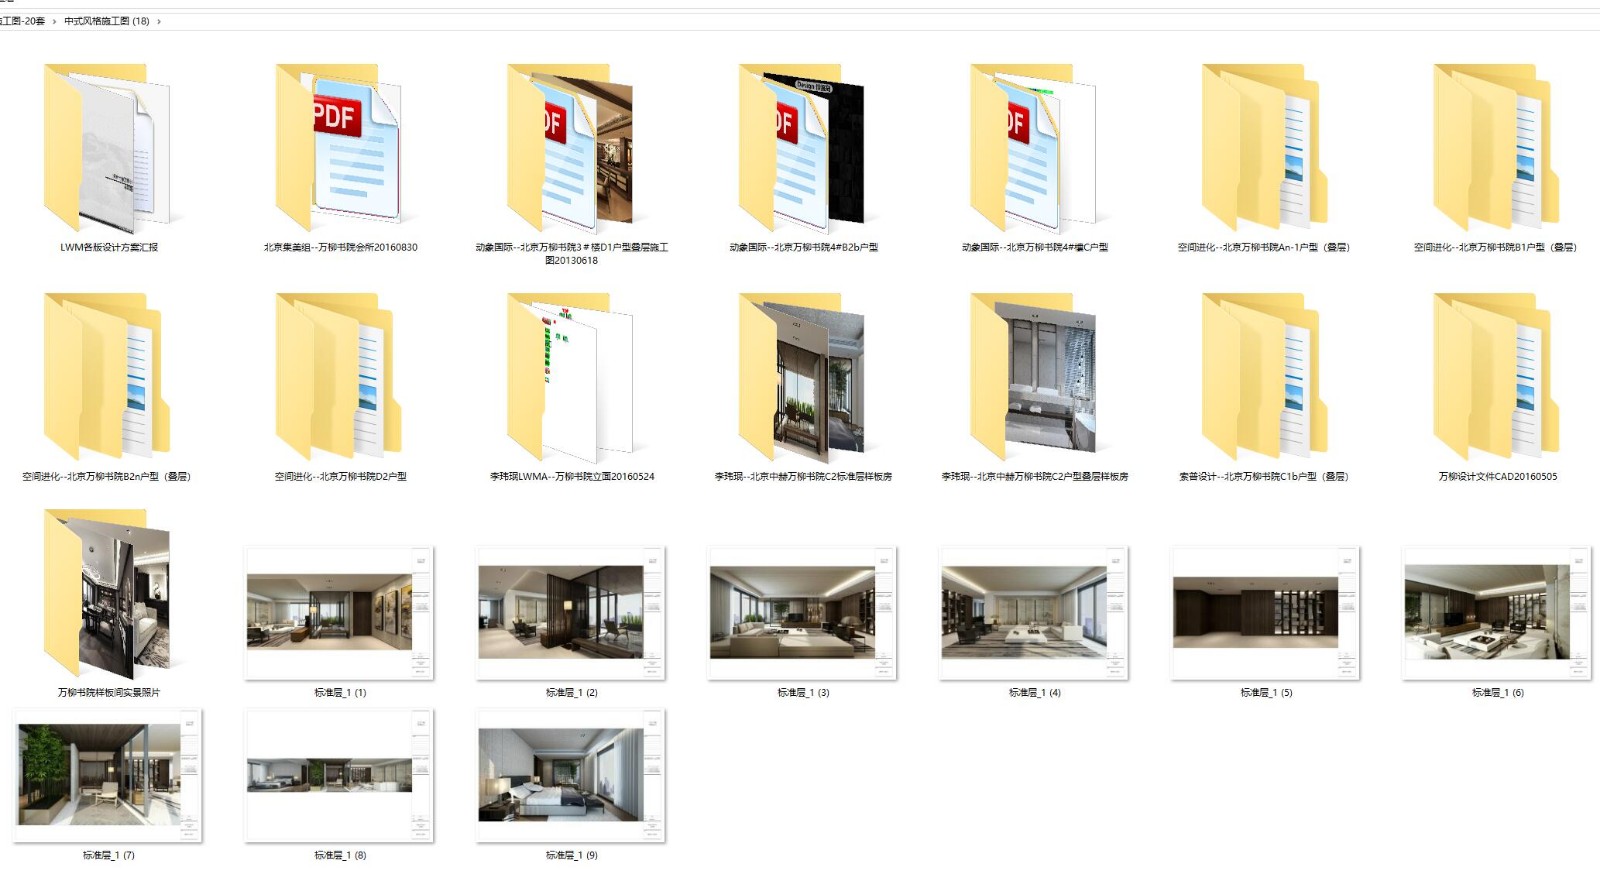
Task: Open folder 空间进化--北京万柳书院B2n户型(叠层)
Action: pos(107,376)
